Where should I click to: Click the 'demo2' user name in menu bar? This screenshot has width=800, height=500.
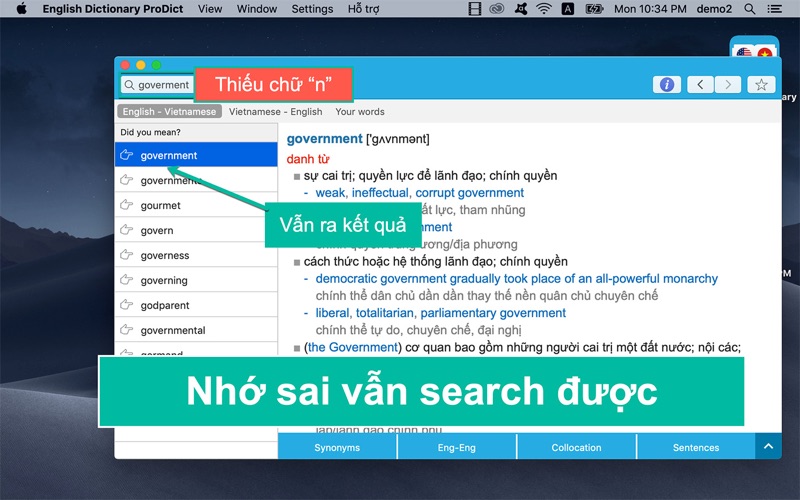[x=714, y=9]
